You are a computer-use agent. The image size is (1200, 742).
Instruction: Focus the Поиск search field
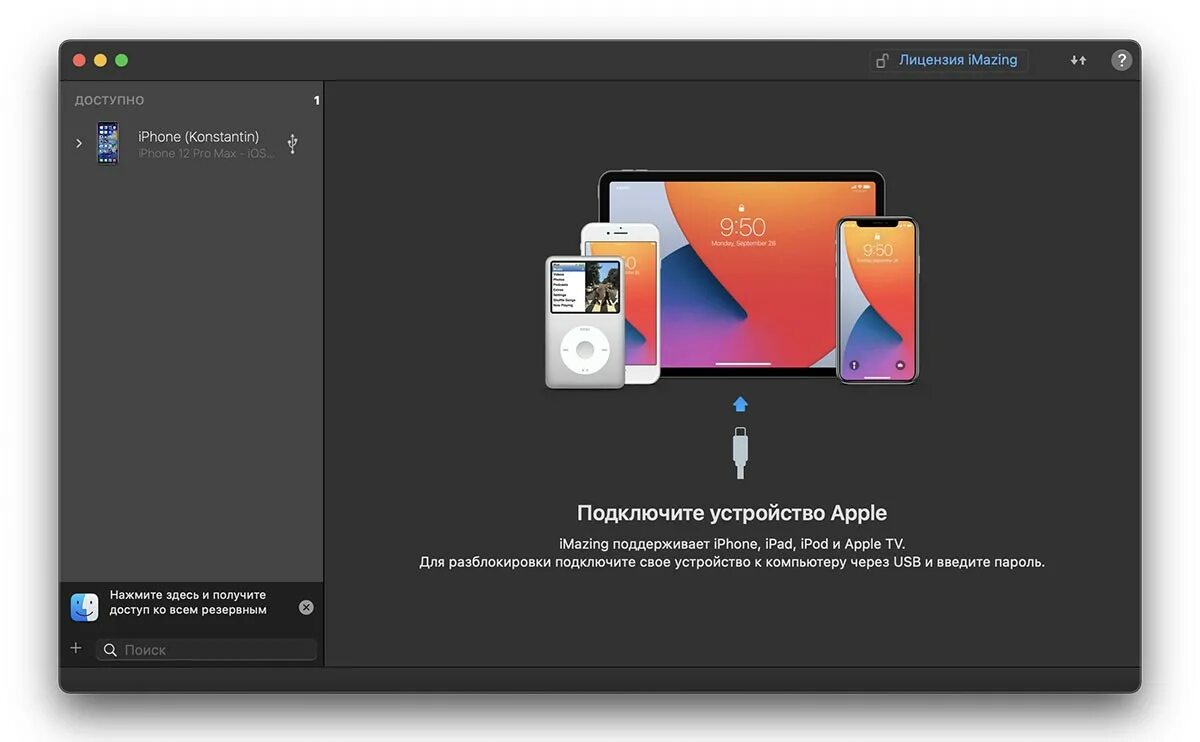(207, 650)
